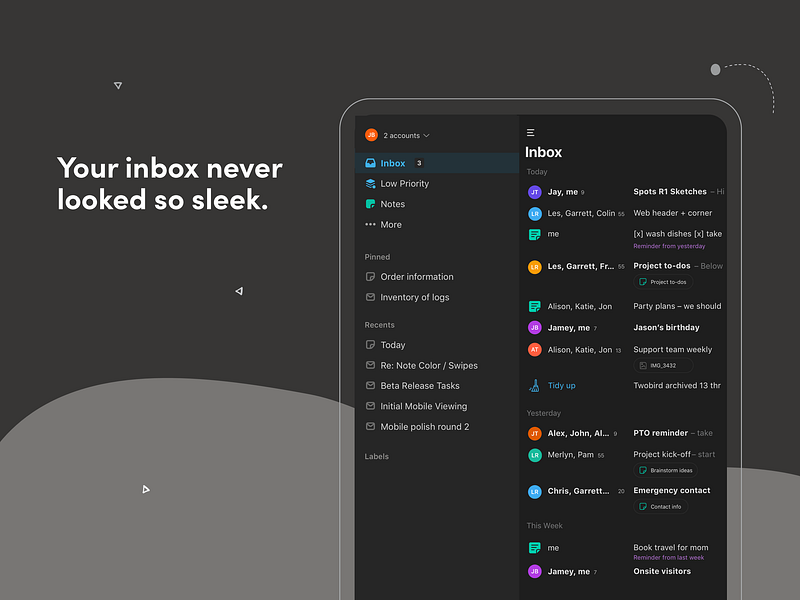This screenshot has height=600, width=800.
Task: Open the PTO reminder thread
Action: click(x=625, y=434)
